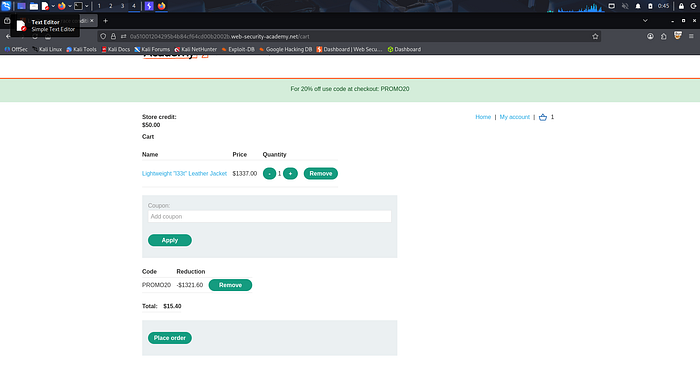
Task: Open the Firefox hamburger menu
Action: coord(691,37)
